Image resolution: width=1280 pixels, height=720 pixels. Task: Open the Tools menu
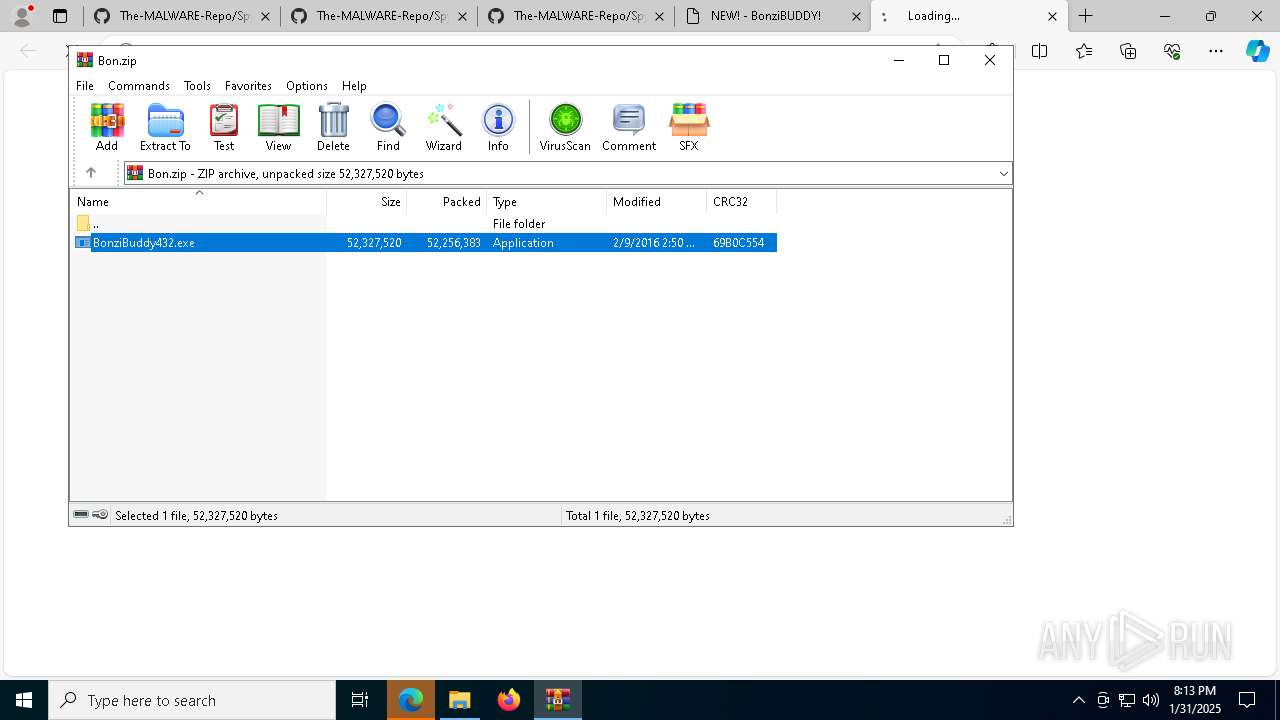click(197, 86)
